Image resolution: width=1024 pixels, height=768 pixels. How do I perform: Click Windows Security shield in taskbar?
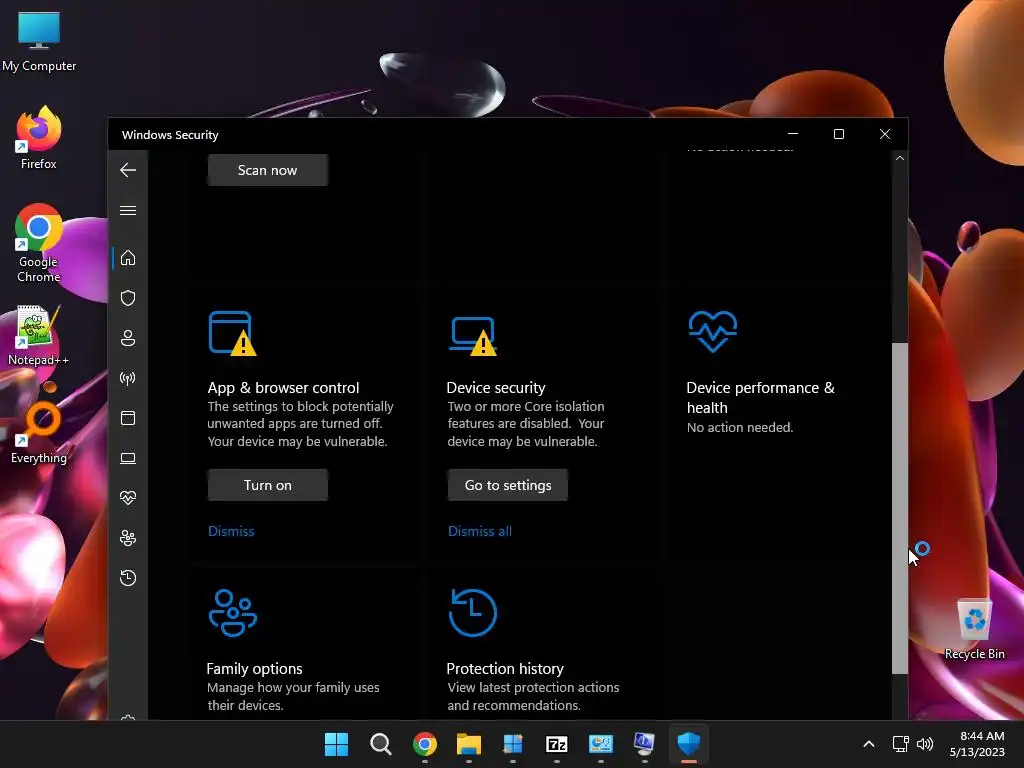click(x=688, y=744)
